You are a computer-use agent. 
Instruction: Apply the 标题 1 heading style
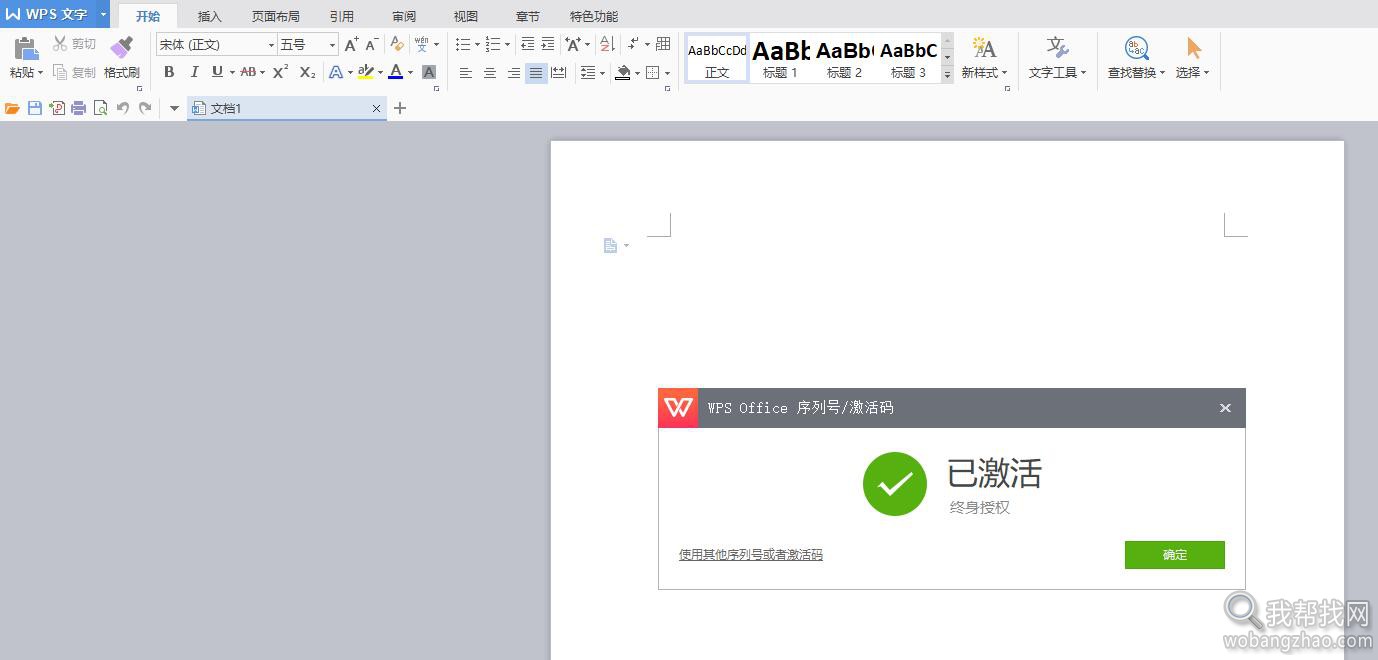click(781, 58)
